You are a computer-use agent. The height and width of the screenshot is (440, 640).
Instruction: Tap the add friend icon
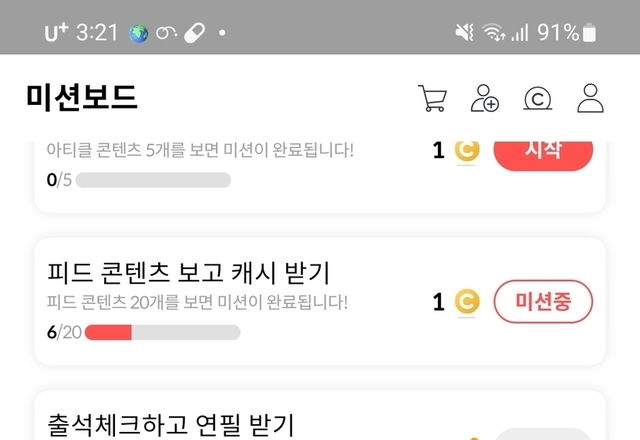pos(485,98)
